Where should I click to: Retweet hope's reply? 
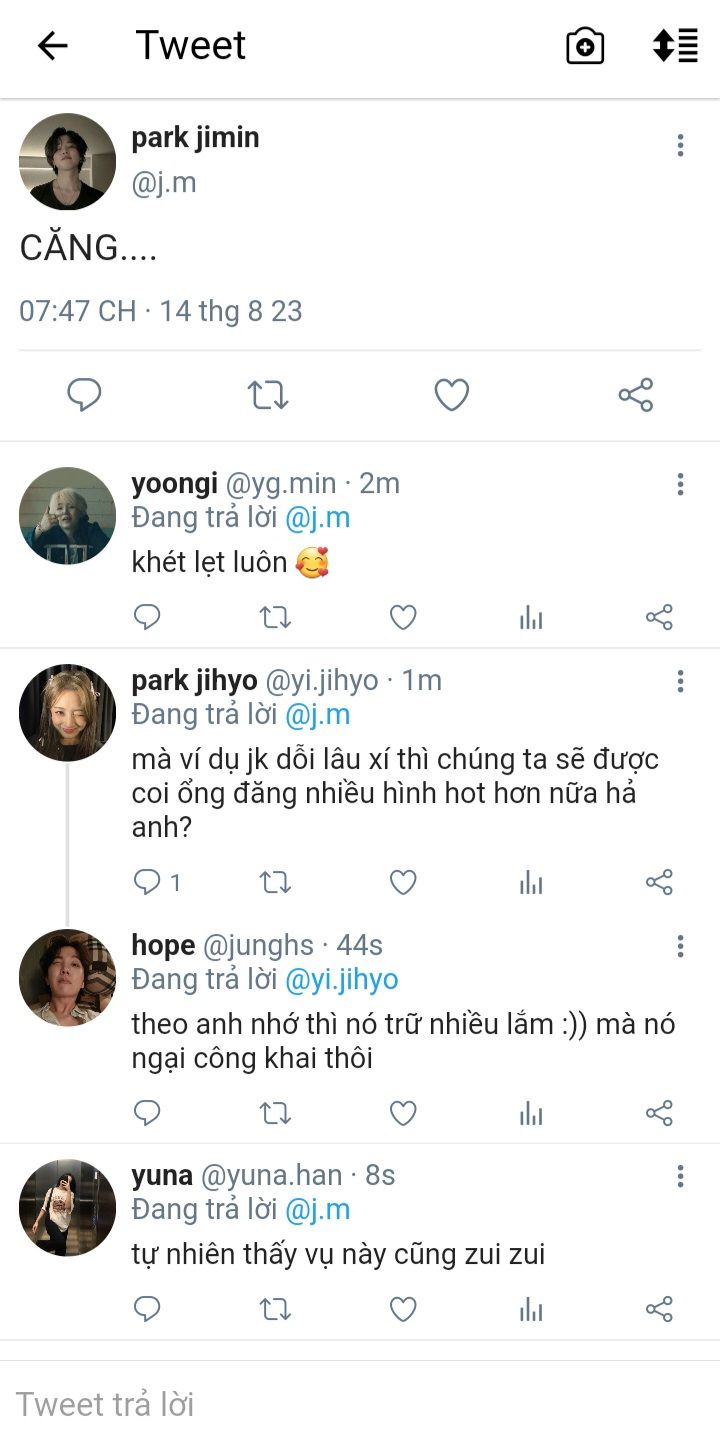point(275,1113)
